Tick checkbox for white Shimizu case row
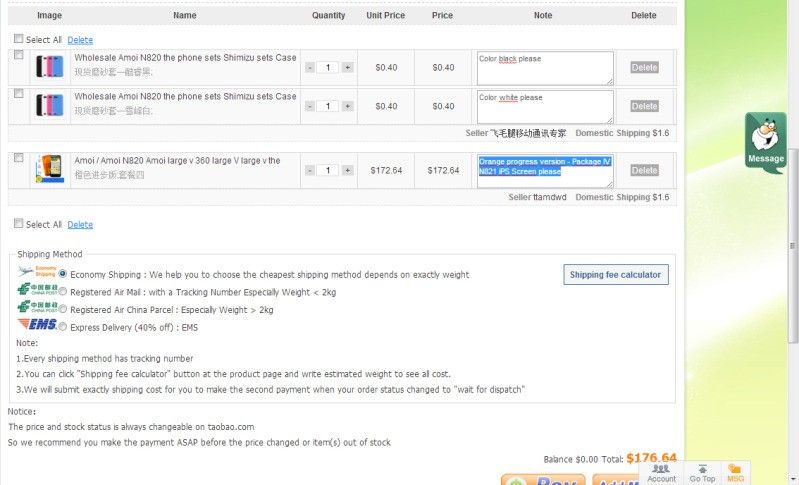 [19, 94]
